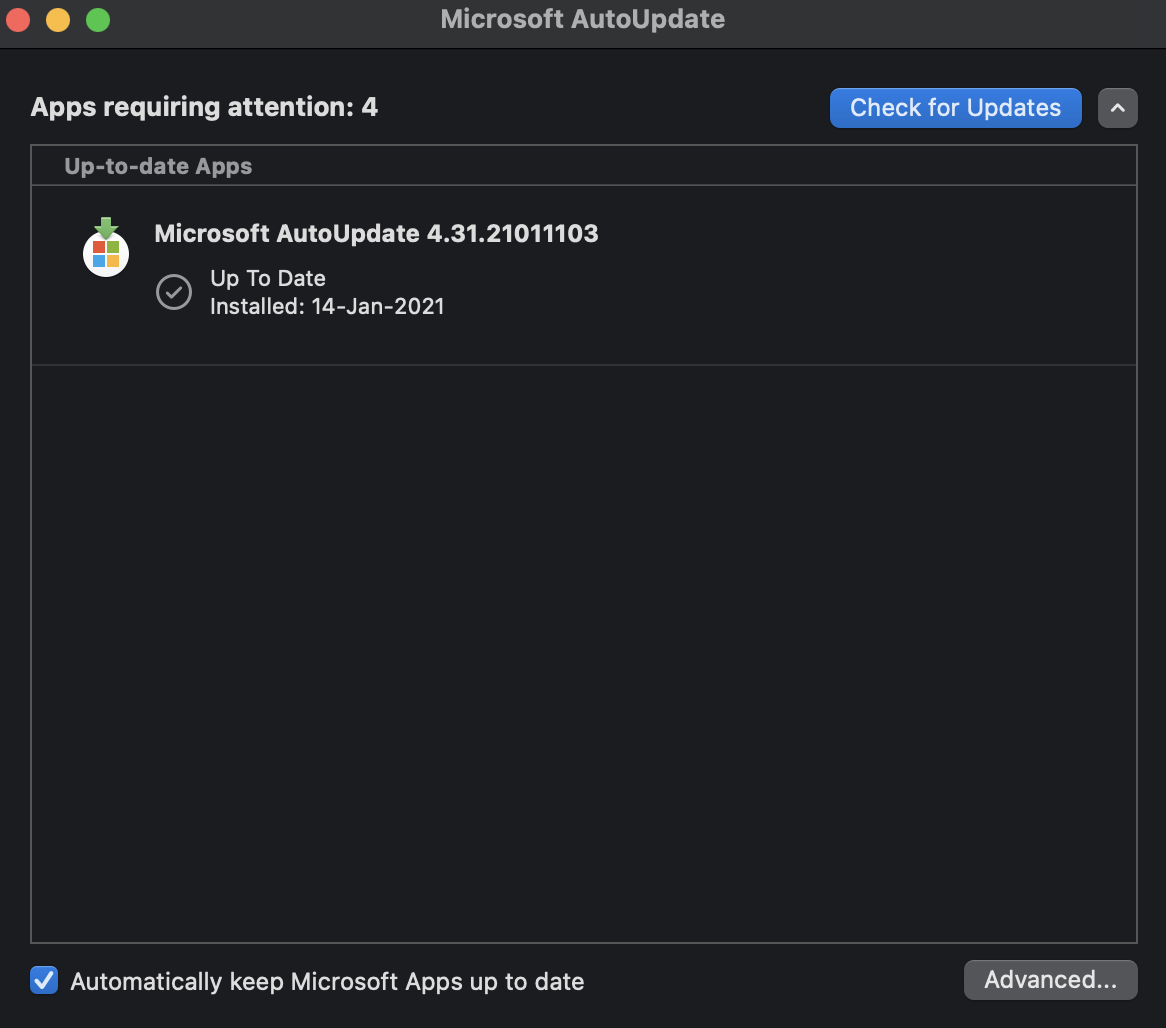The height and width of the screenshot is (1028, 1166).
Task: Uncheck Automatically keep Microsoft Apps up to date
Action: [x=44, y=980]
